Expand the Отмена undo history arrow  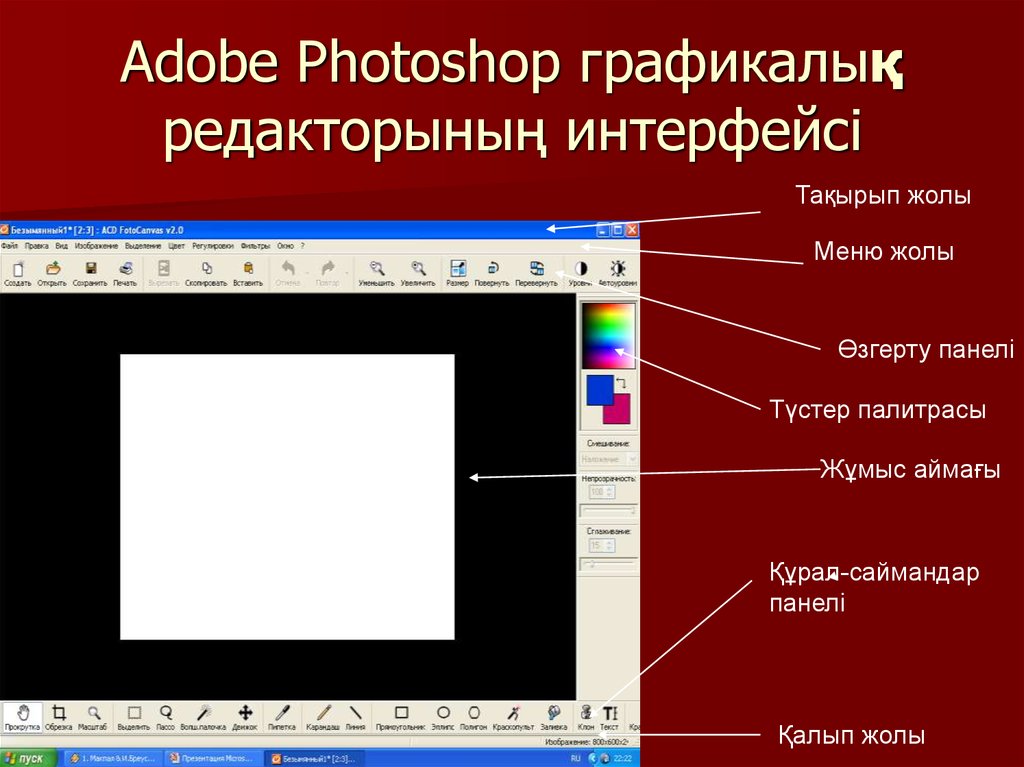coord(307,272)
